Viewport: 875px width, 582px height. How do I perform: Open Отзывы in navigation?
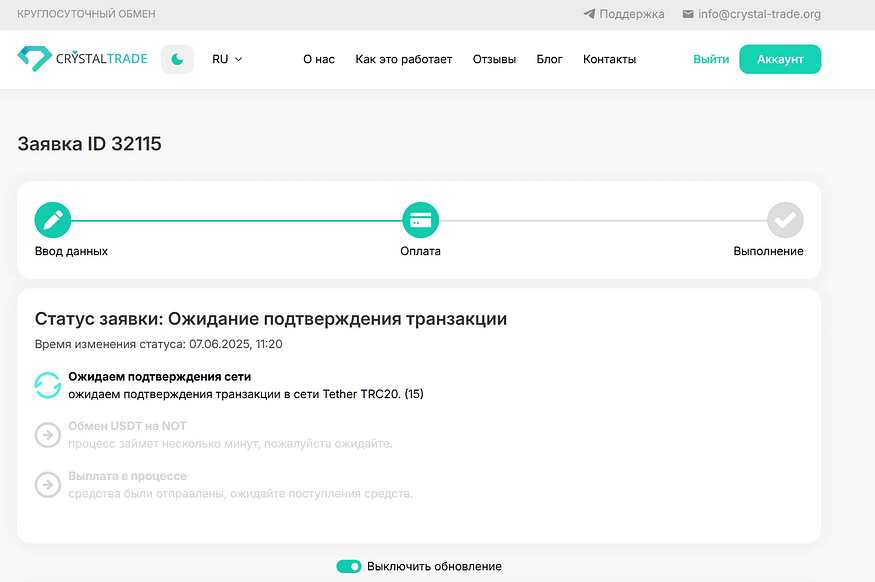coord(494,59)
